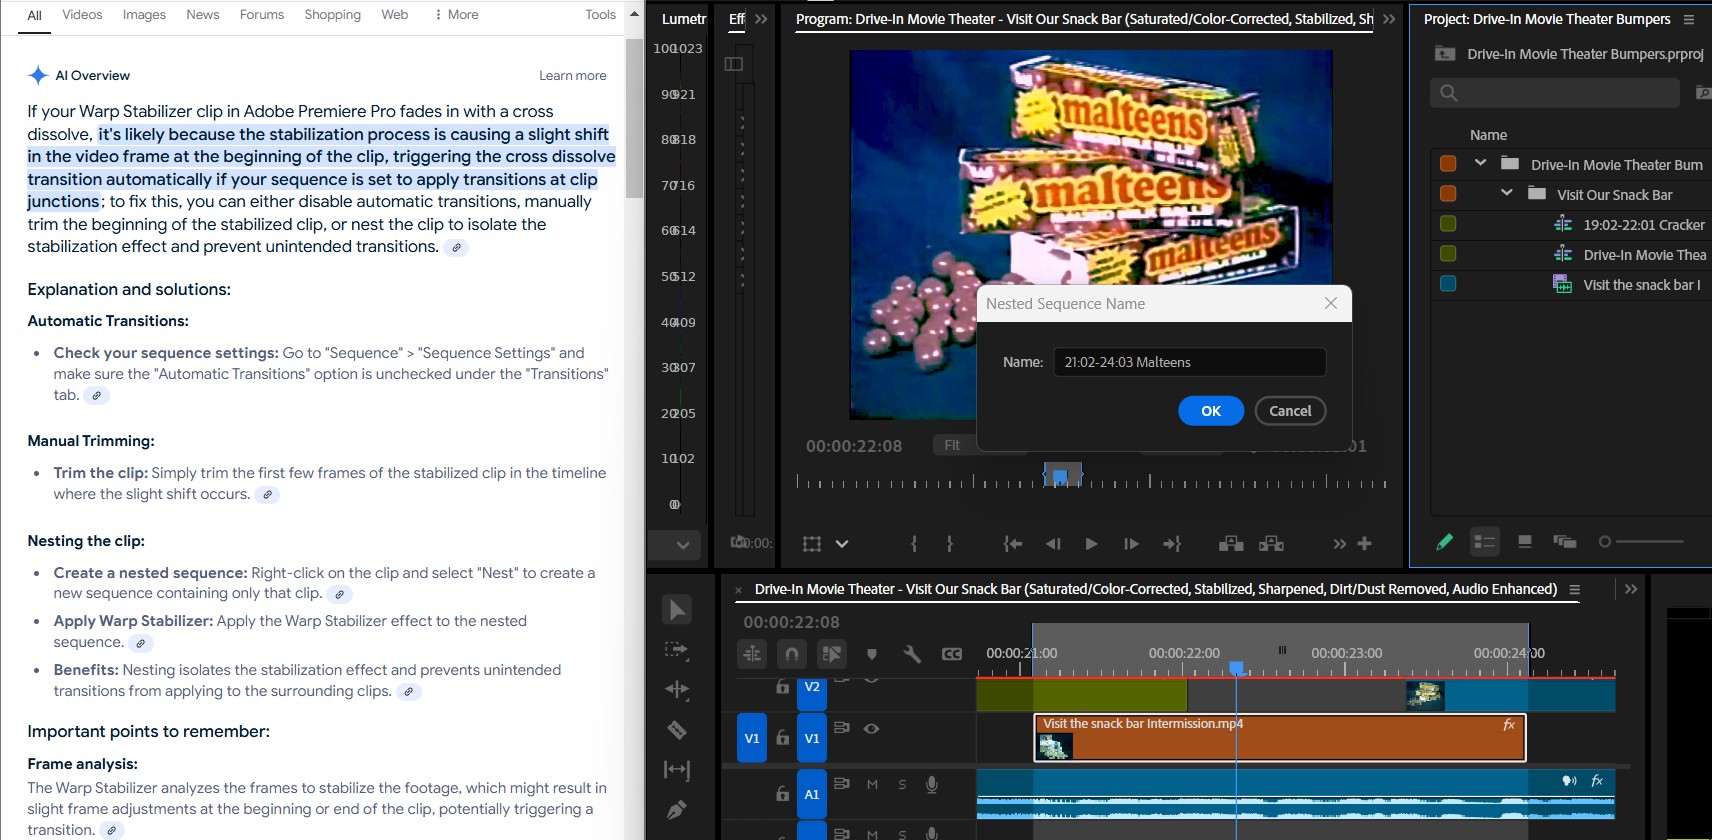The image size is (1712, 840).
Task: Play the Program monitor preview
Action: pos(1092,544)
